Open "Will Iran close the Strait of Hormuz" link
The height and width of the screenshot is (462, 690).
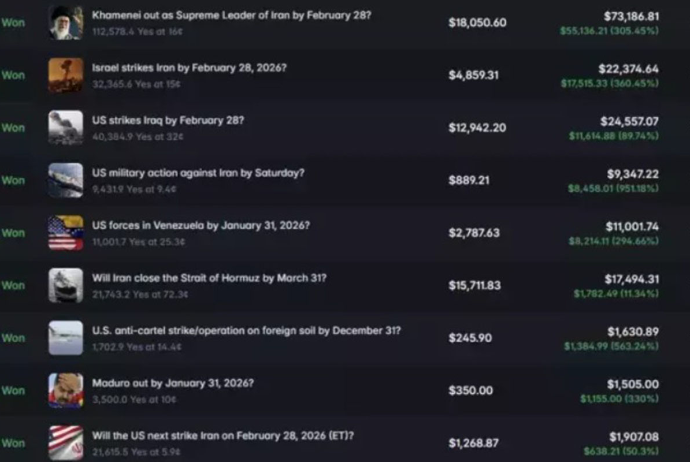click(209, 278)
